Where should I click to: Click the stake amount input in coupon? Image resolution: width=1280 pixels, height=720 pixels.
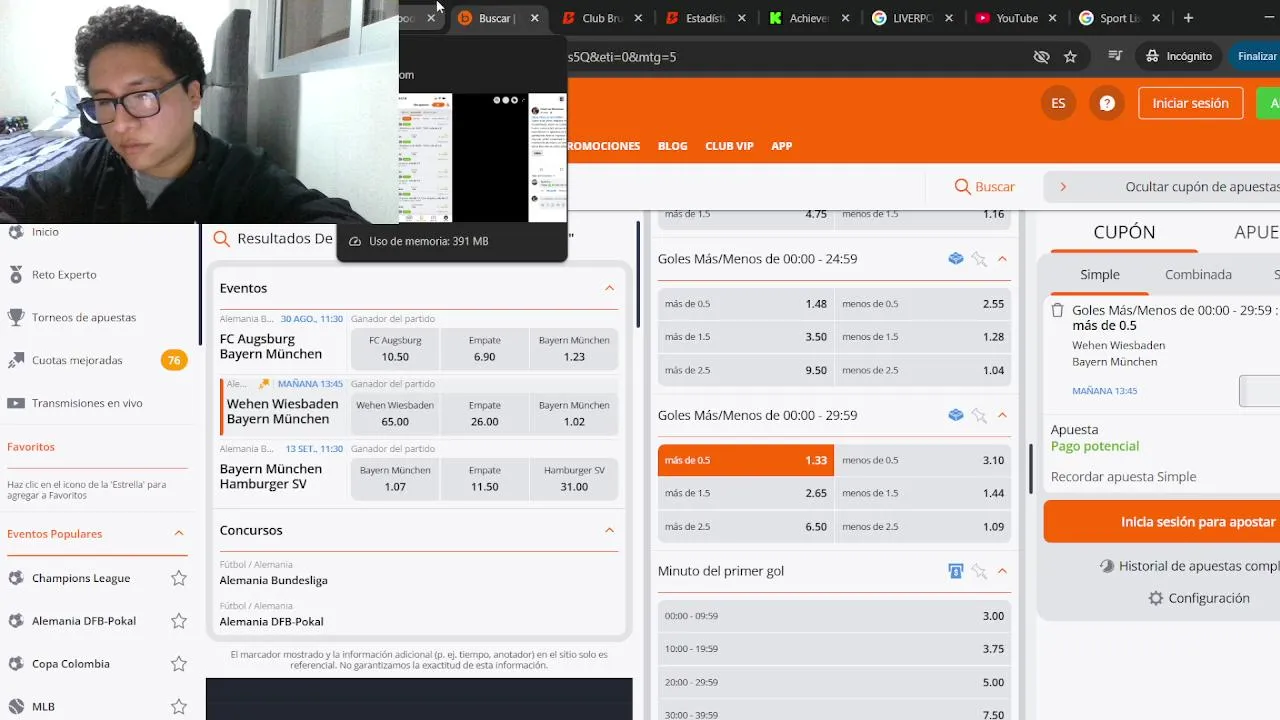tap(1260, 391)
